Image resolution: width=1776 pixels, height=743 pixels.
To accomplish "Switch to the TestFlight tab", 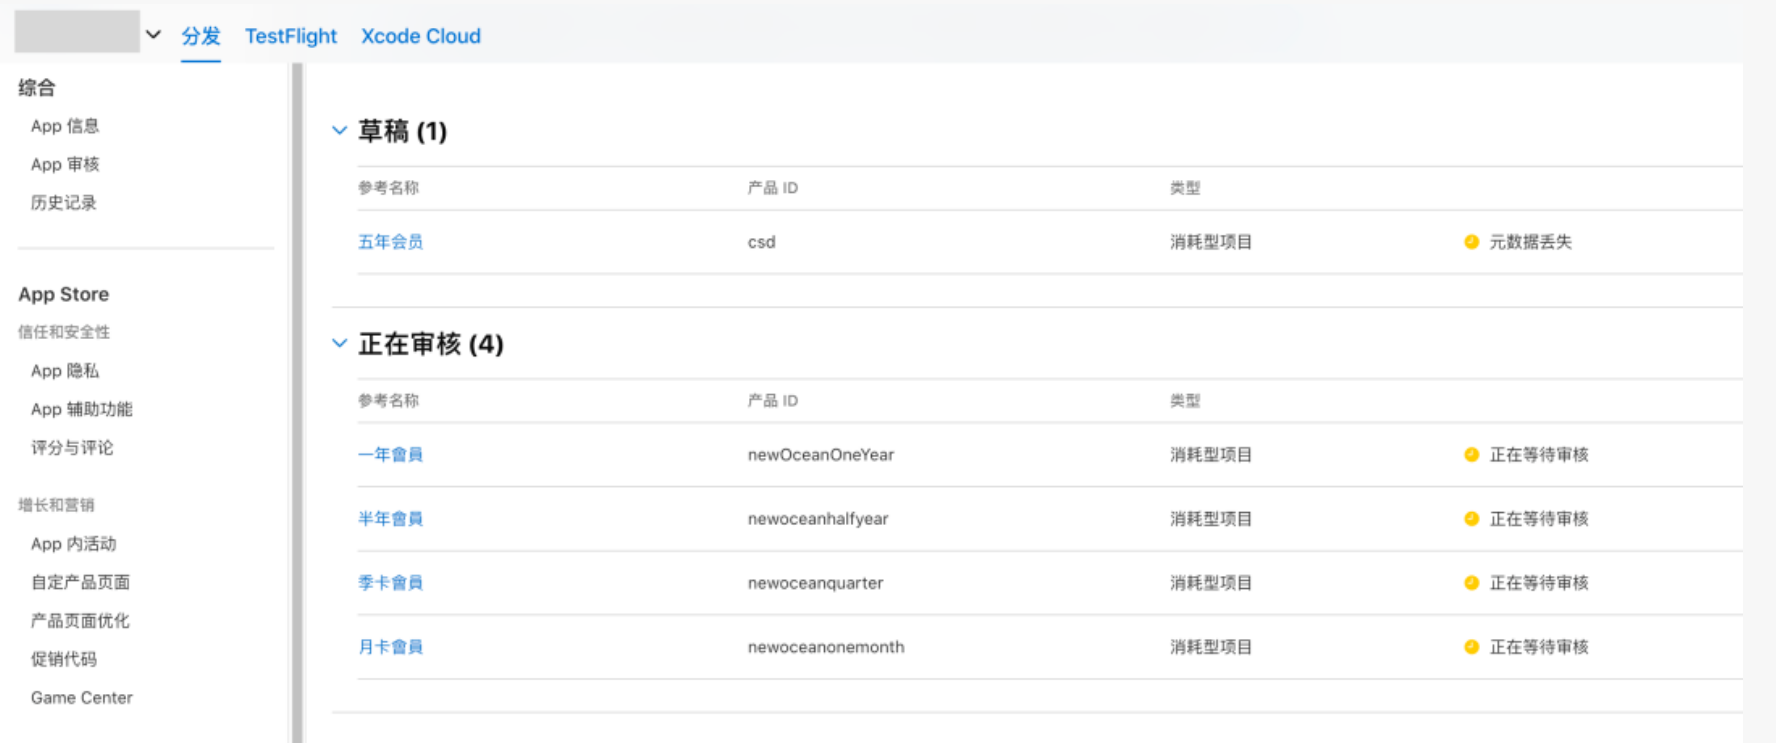I will click(290, 36).
